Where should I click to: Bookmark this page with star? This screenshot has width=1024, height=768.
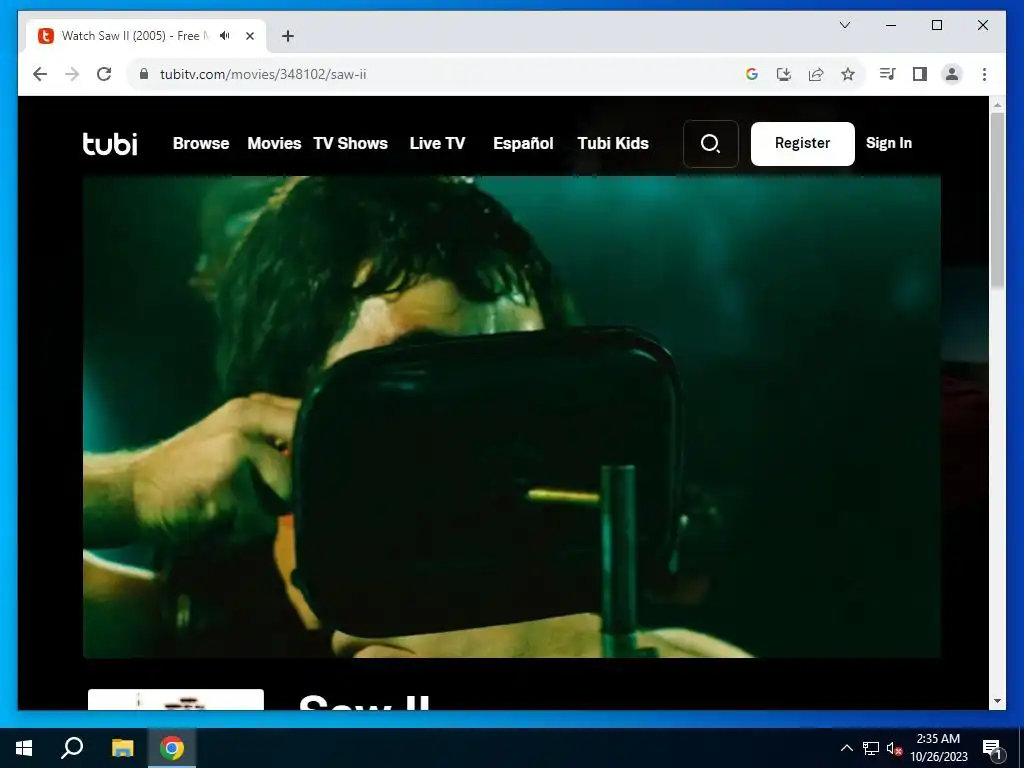pos(848,74)
